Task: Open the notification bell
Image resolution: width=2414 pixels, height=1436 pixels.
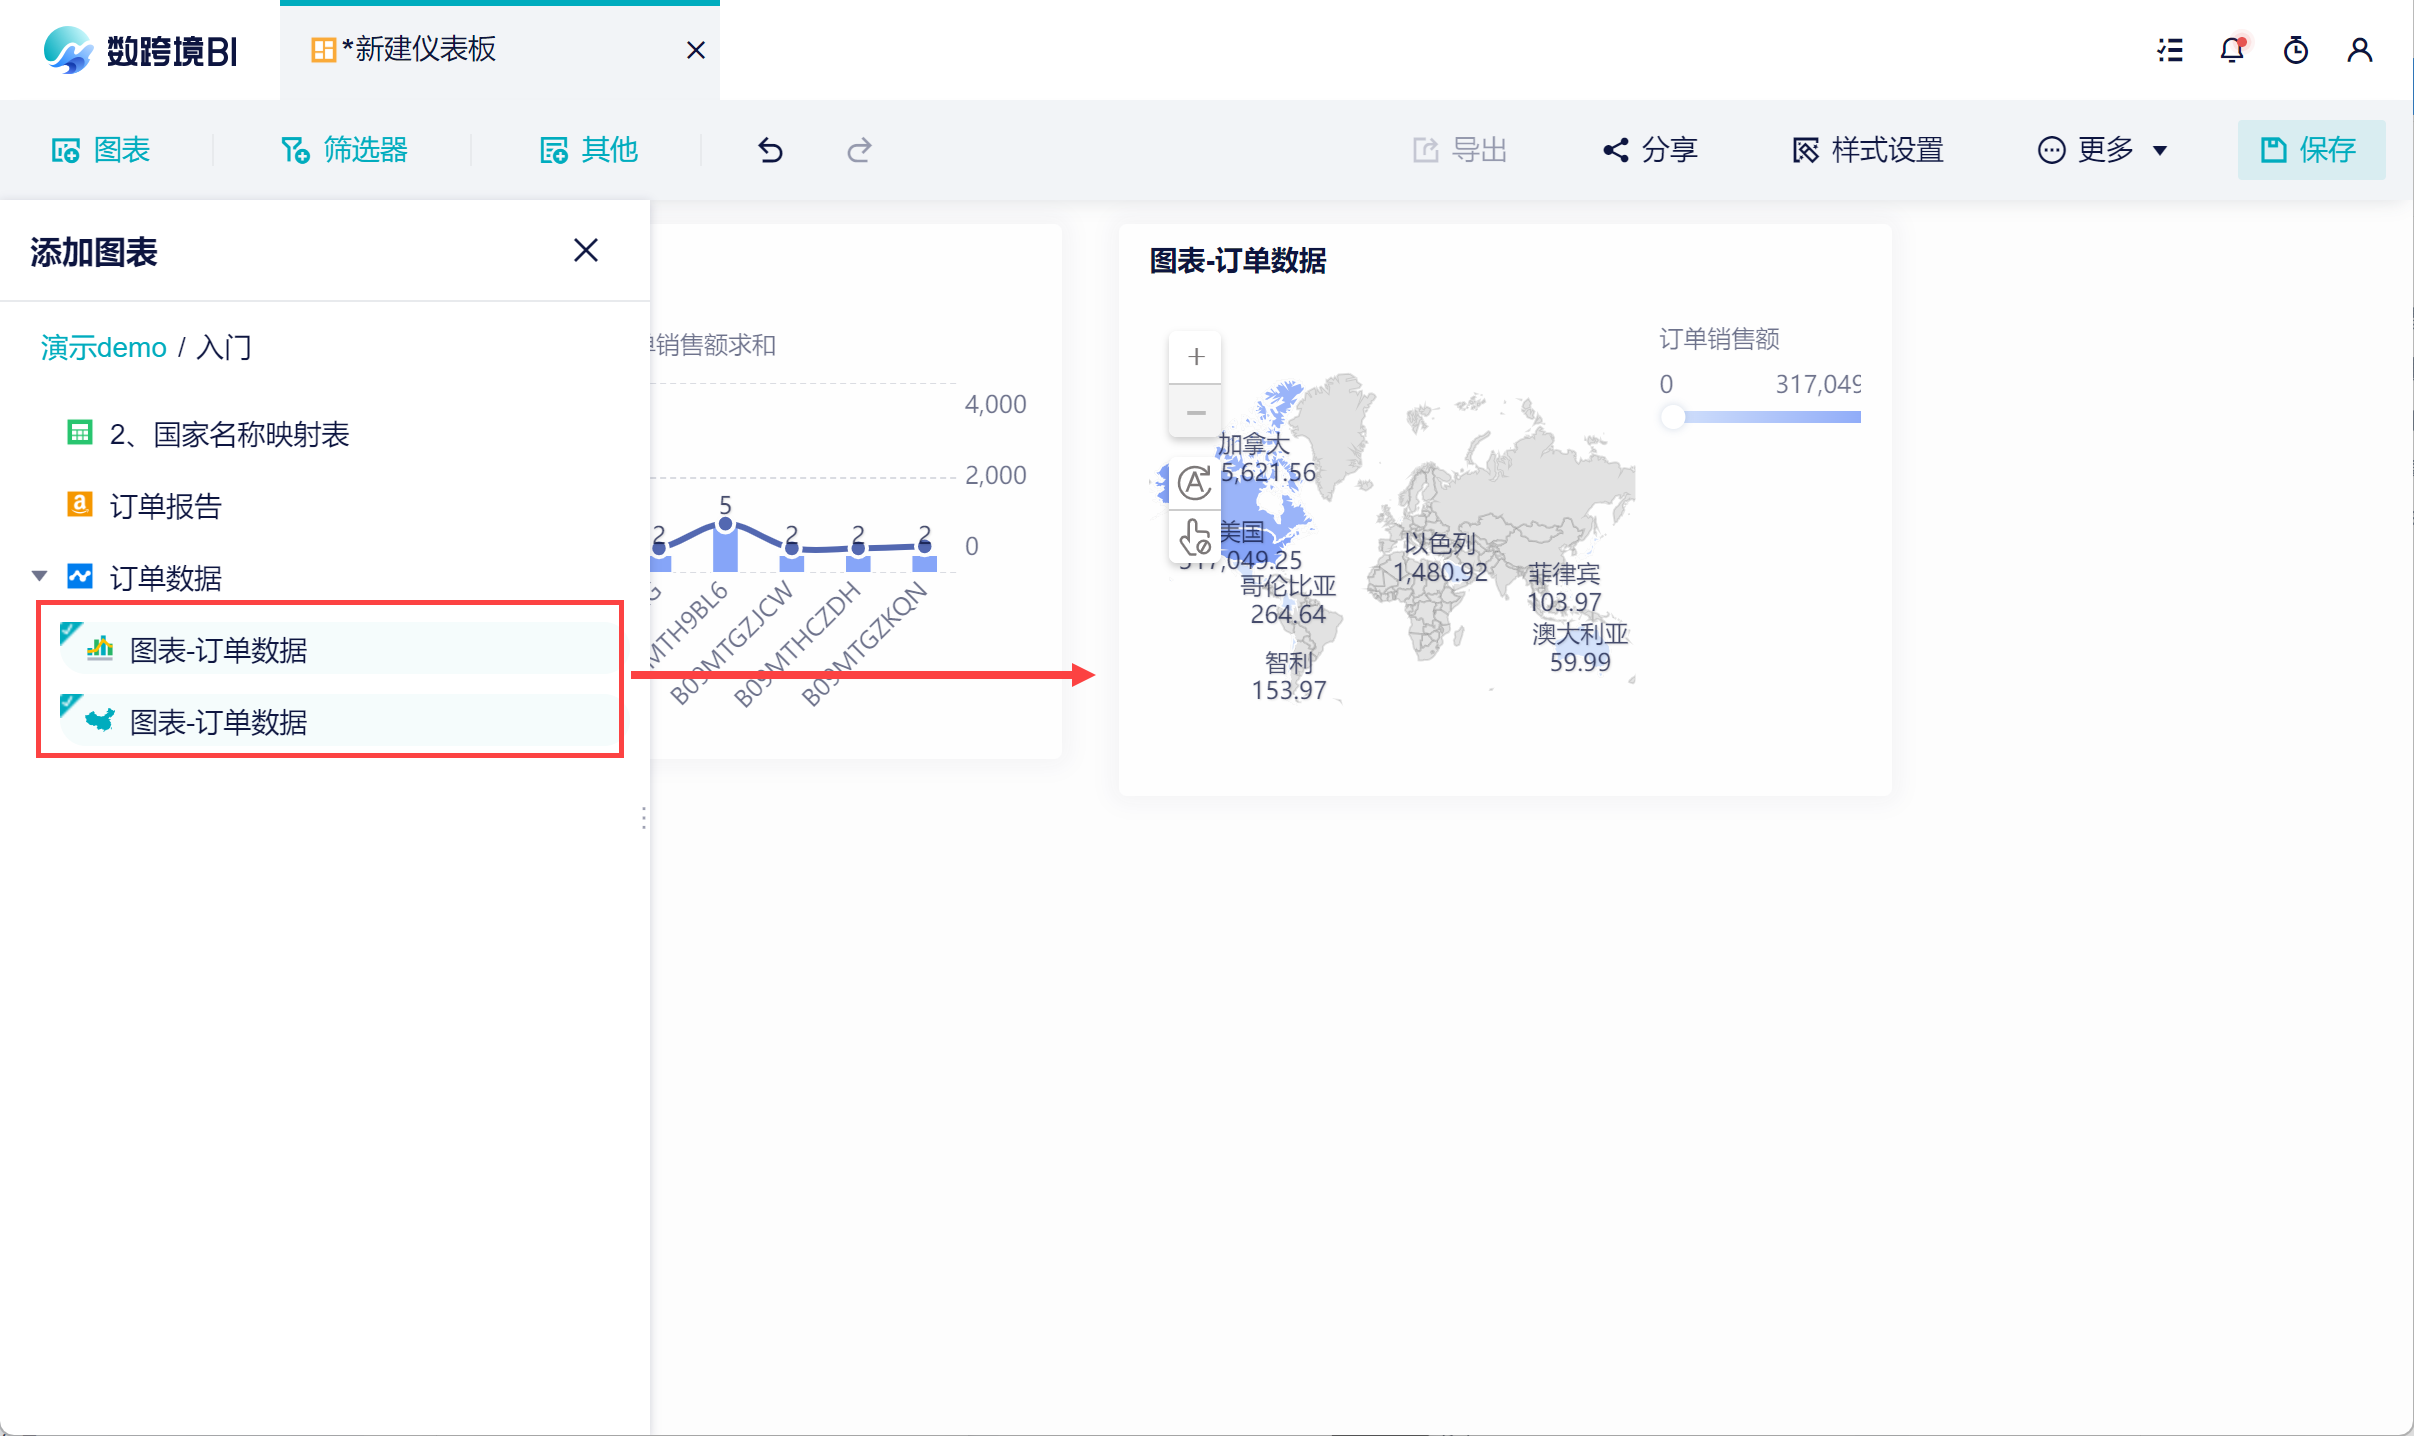Action: point(2232,50)
